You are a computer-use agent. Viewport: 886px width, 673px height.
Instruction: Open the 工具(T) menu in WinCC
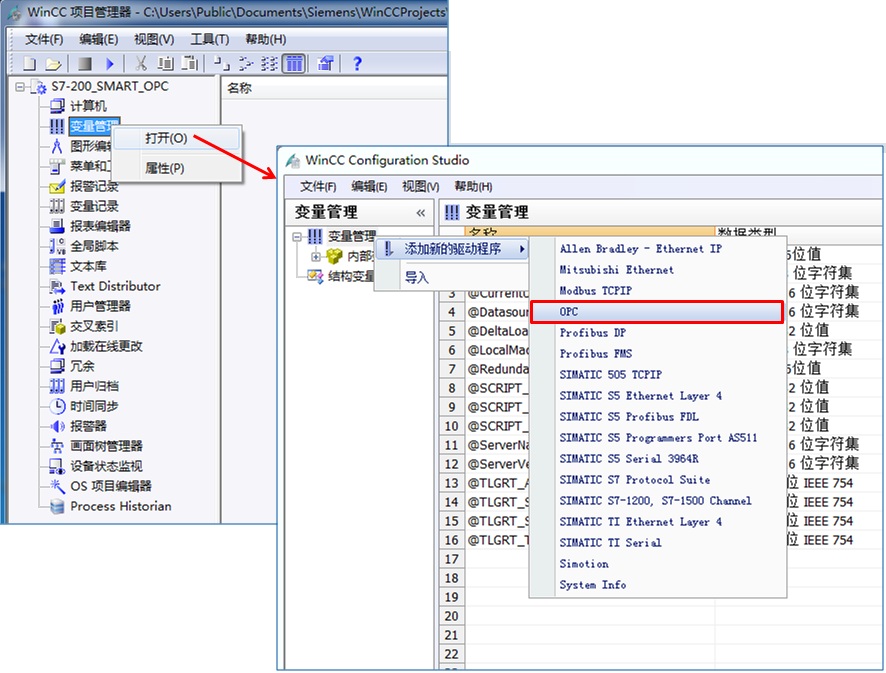(x=209, y=39)
